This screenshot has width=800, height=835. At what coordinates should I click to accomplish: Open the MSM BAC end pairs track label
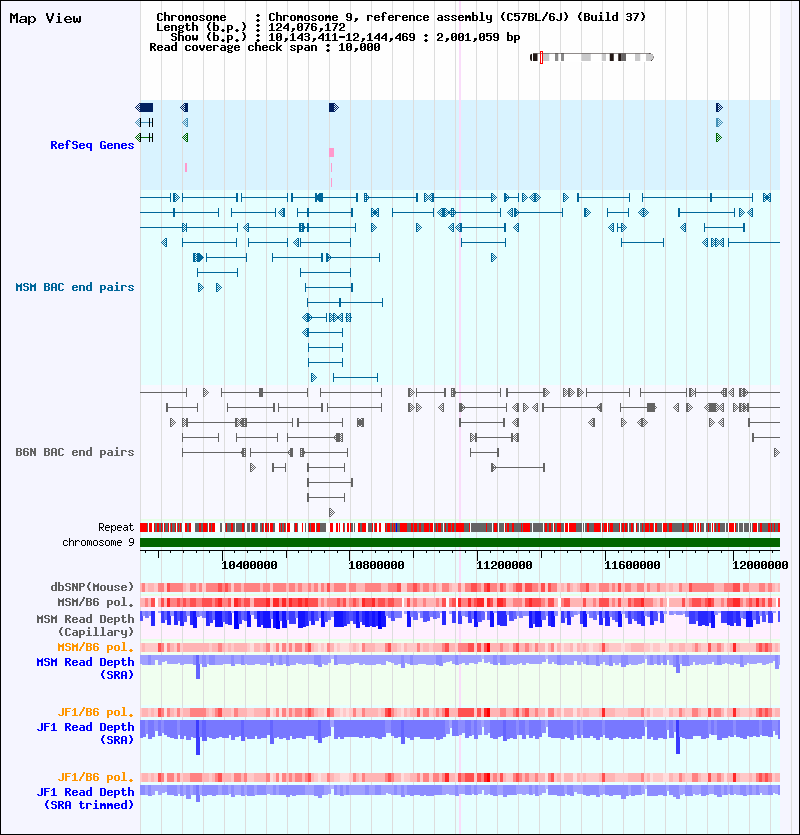[75, 287]
